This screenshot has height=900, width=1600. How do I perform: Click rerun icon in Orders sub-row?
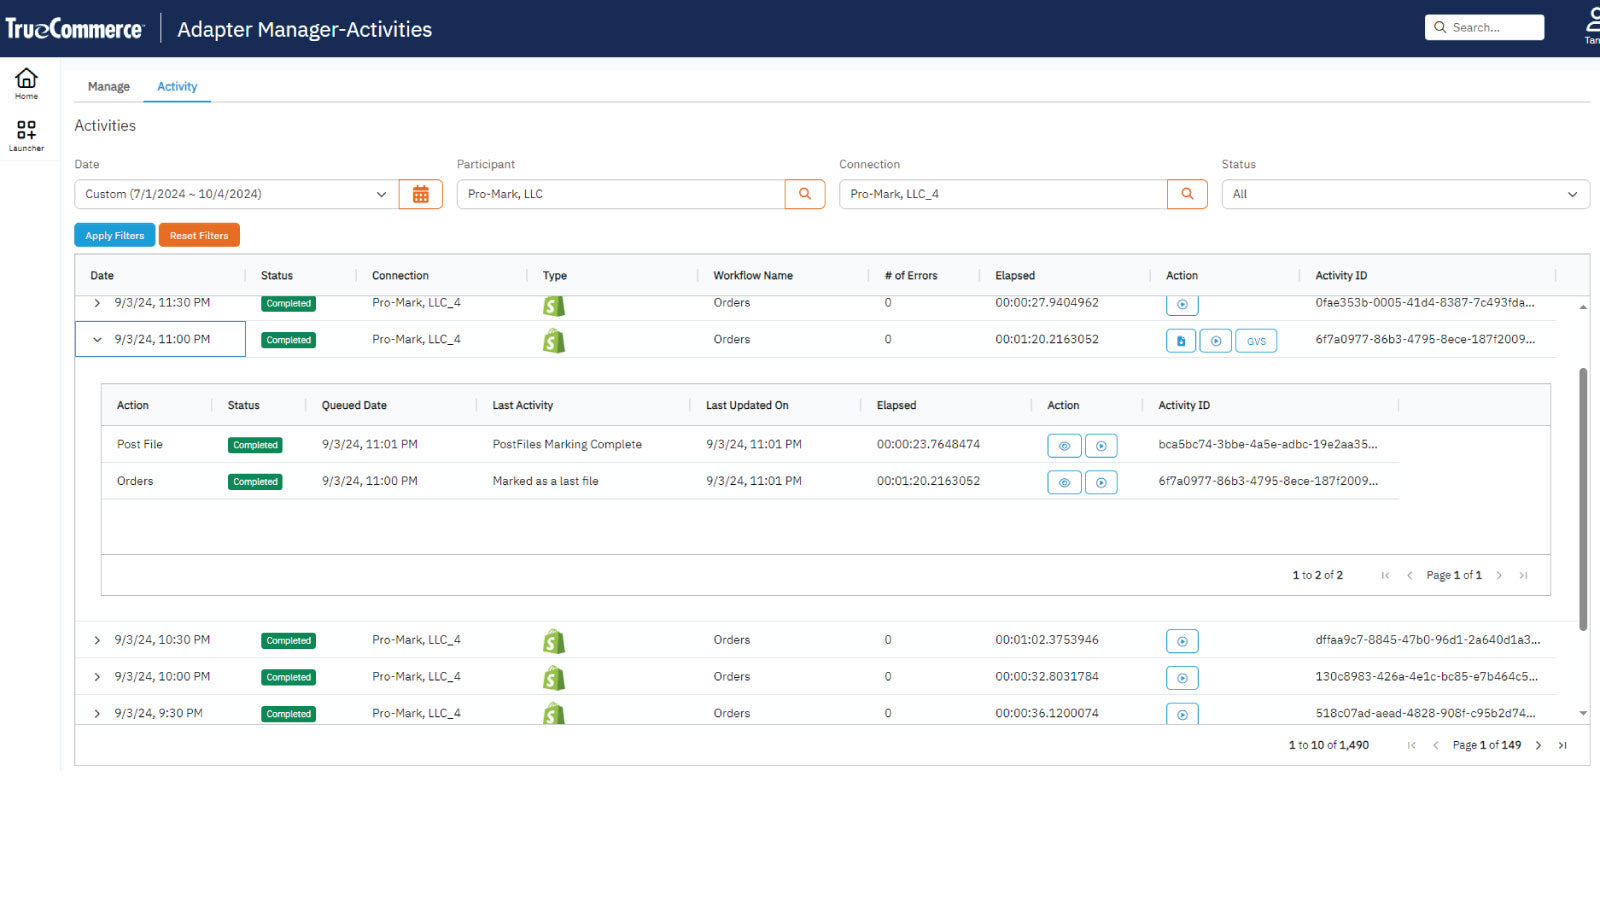[1101, 483]
